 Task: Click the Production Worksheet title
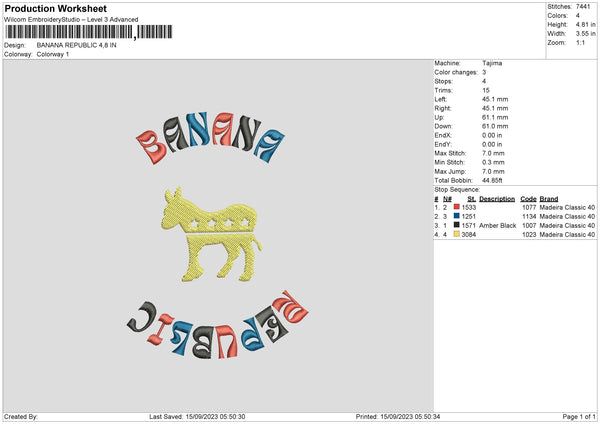(x=55, y=8)
